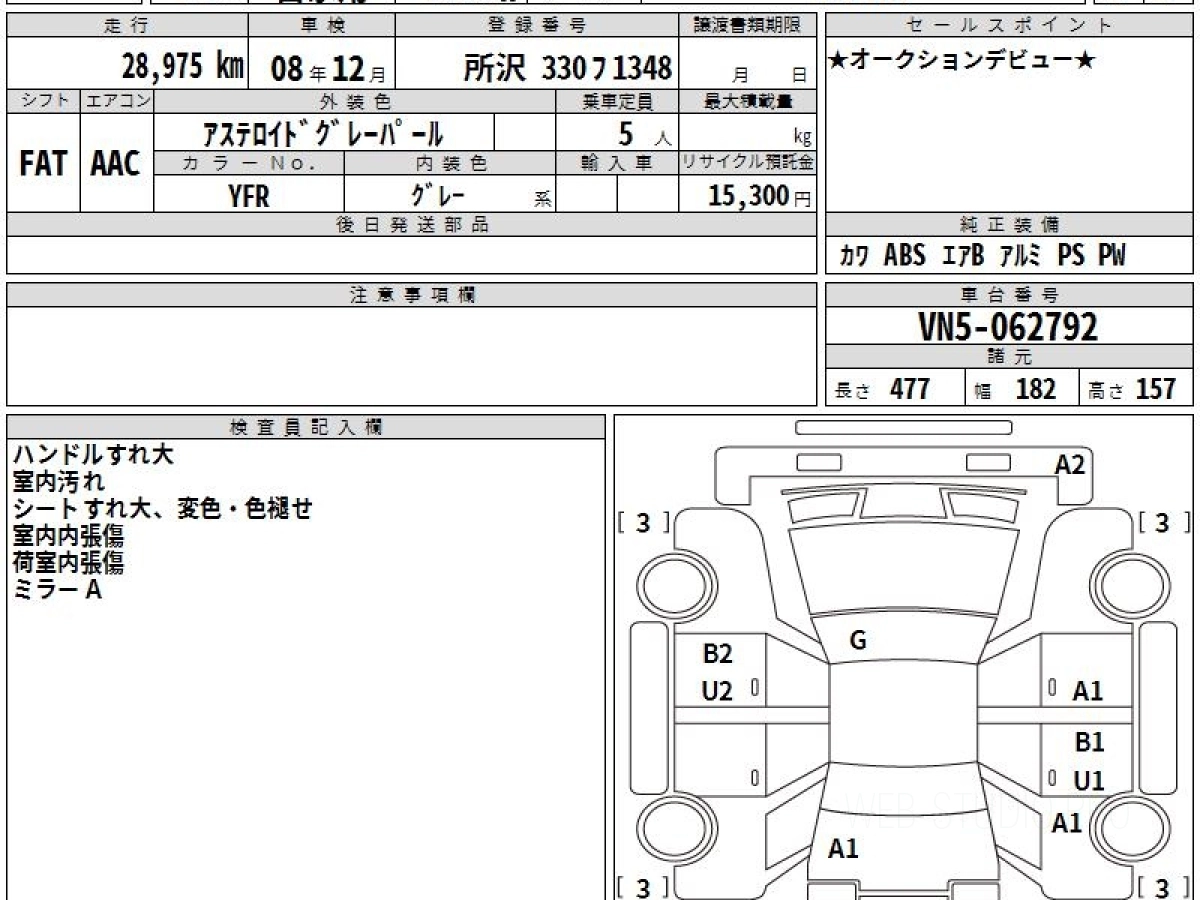1200x900 pixels.
Task: Click the 後日発送部品 header bar
Action: [x=412, y=225]
